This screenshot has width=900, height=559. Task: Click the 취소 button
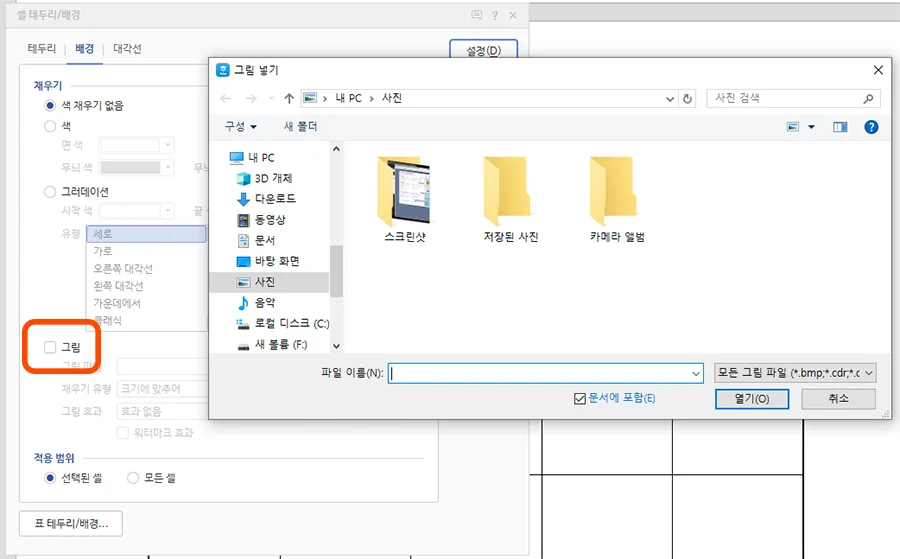point(838,399)
